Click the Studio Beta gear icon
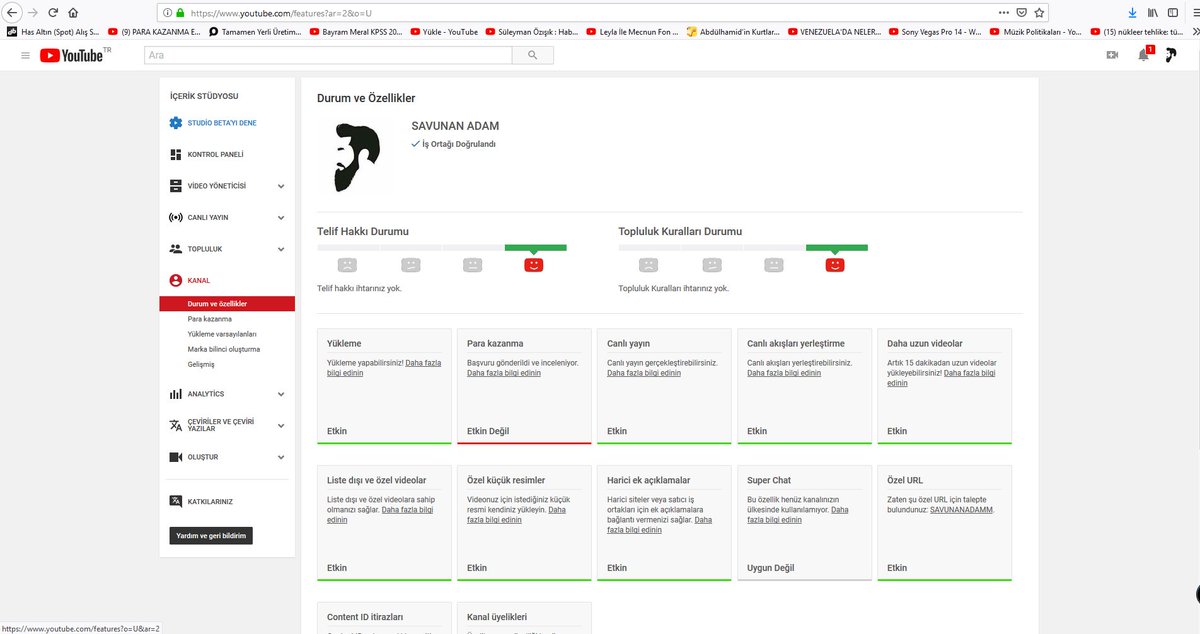The image size is (1200, 634). click(176, 123)
